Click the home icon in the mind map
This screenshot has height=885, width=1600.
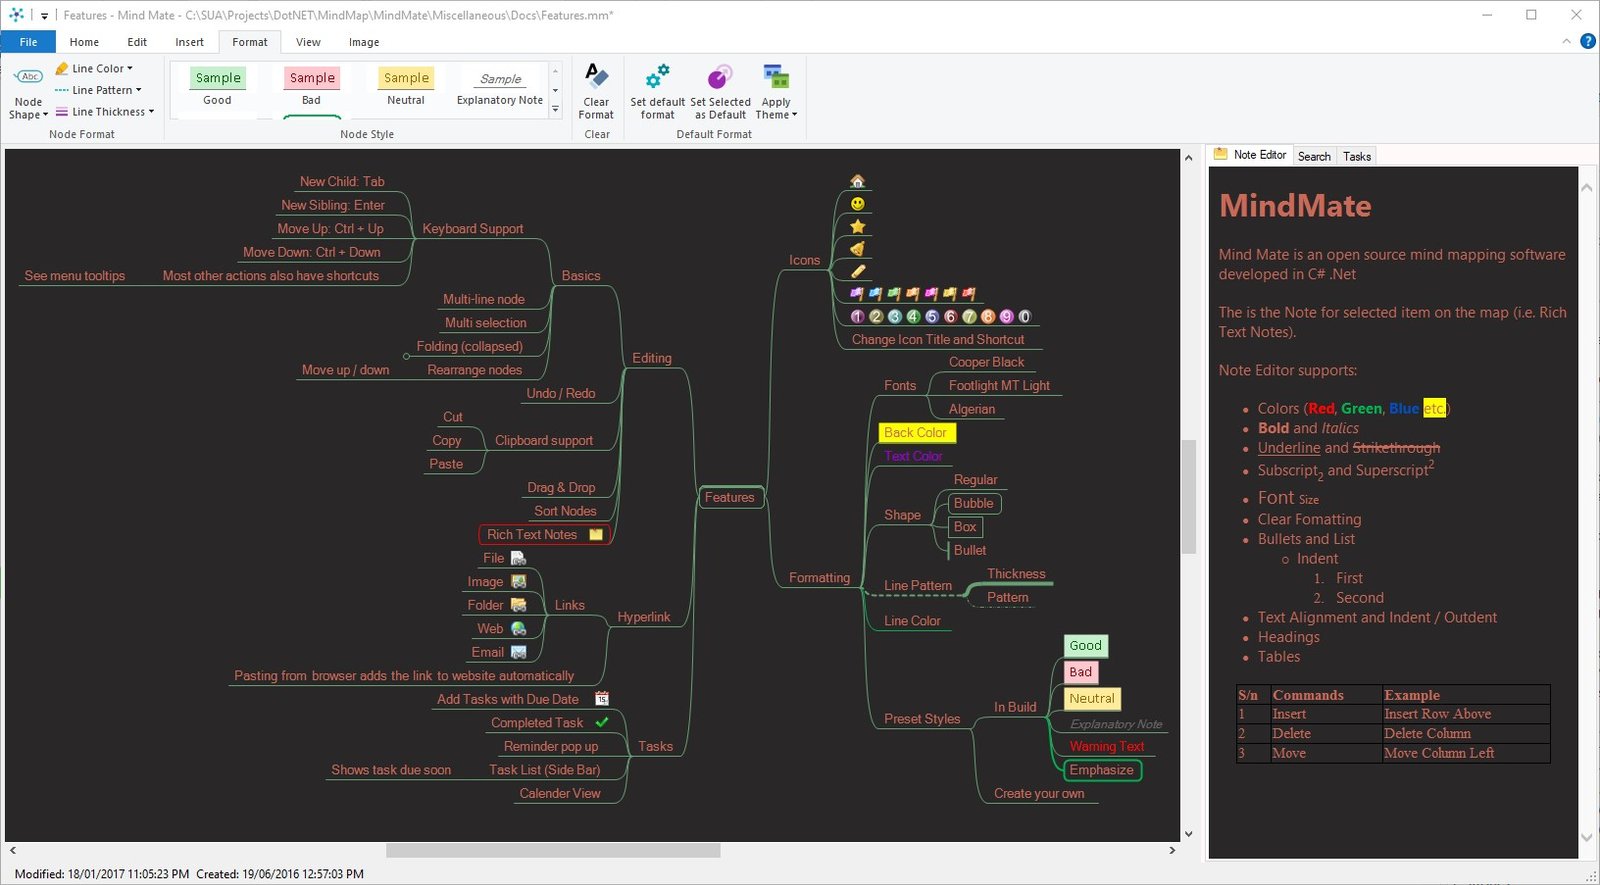point(857,181)
